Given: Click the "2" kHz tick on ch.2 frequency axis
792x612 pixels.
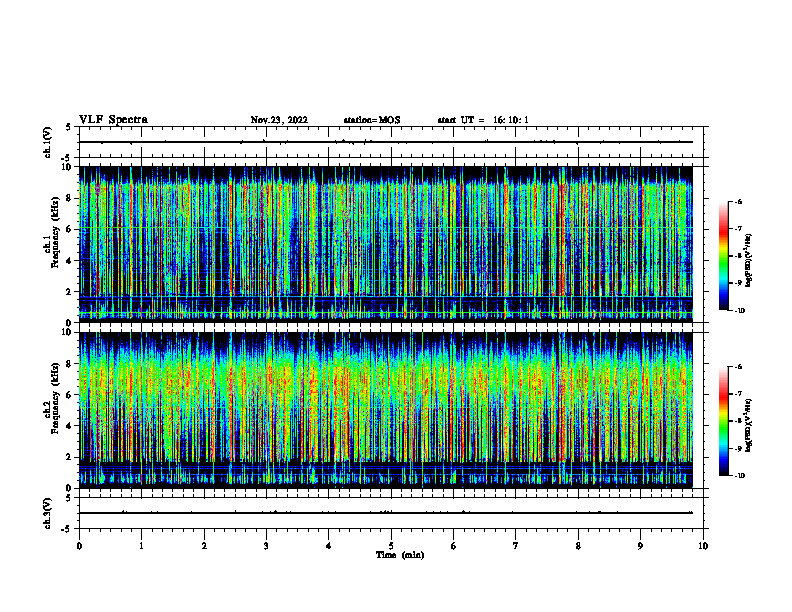Looking at the screenshot, I should coord(71,457).
